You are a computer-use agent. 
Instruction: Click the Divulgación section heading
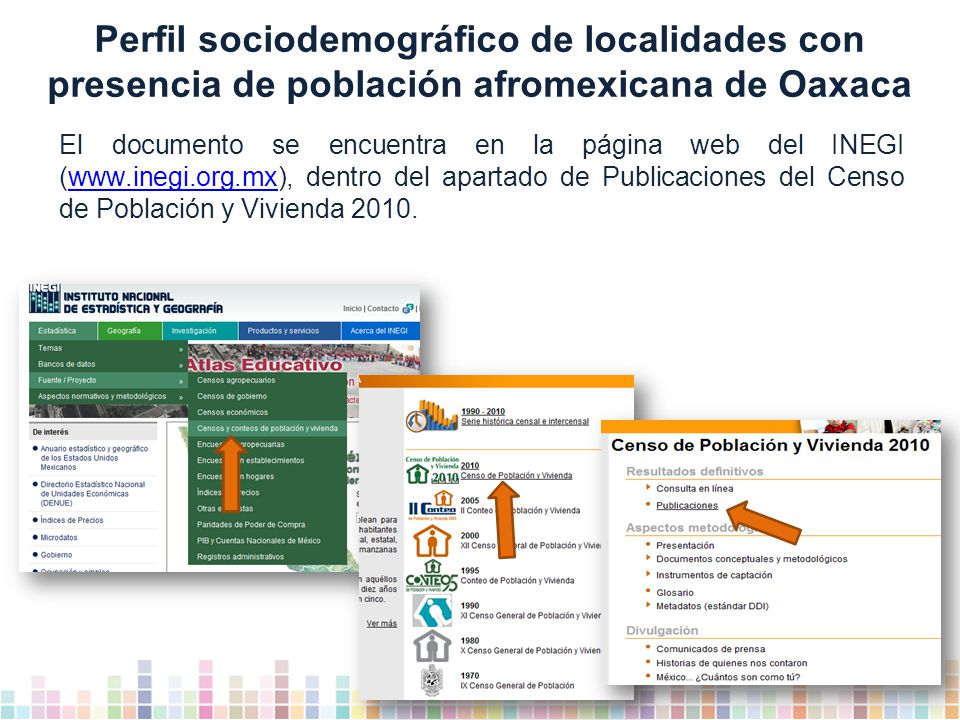point(662,630)
